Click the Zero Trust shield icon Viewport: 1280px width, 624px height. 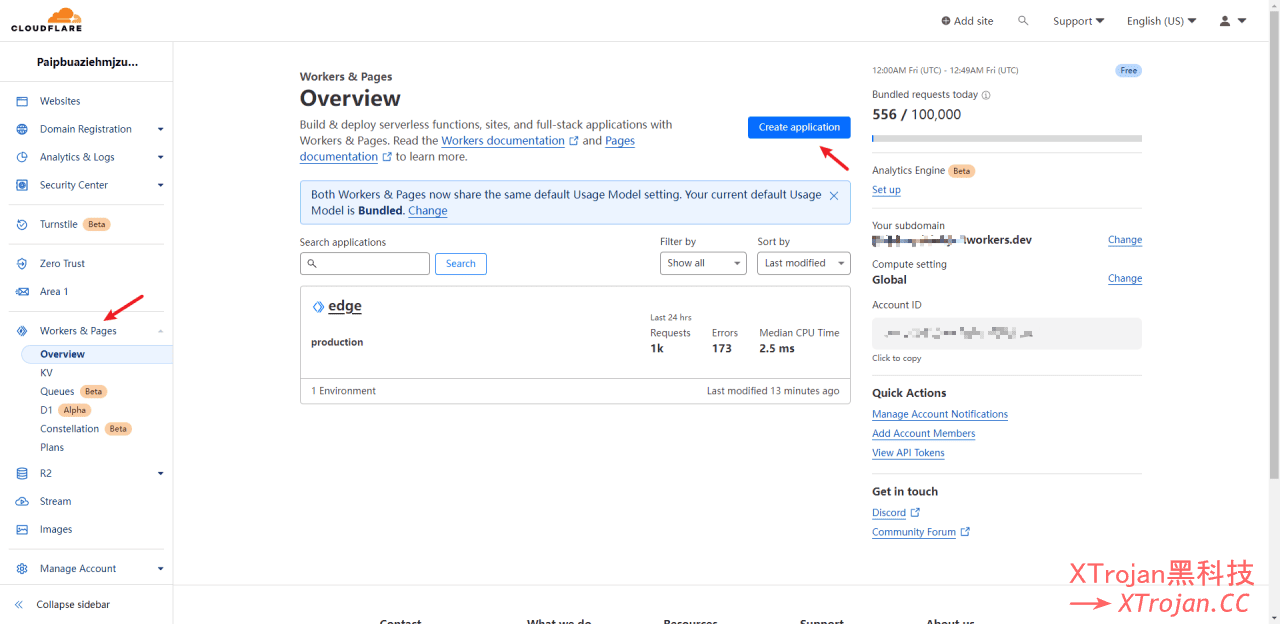click(x=22, y=263)
